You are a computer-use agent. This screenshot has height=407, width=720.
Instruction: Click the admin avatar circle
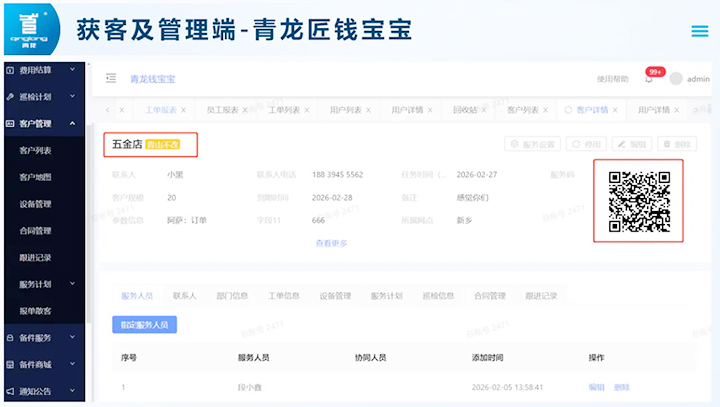(675, 79)
